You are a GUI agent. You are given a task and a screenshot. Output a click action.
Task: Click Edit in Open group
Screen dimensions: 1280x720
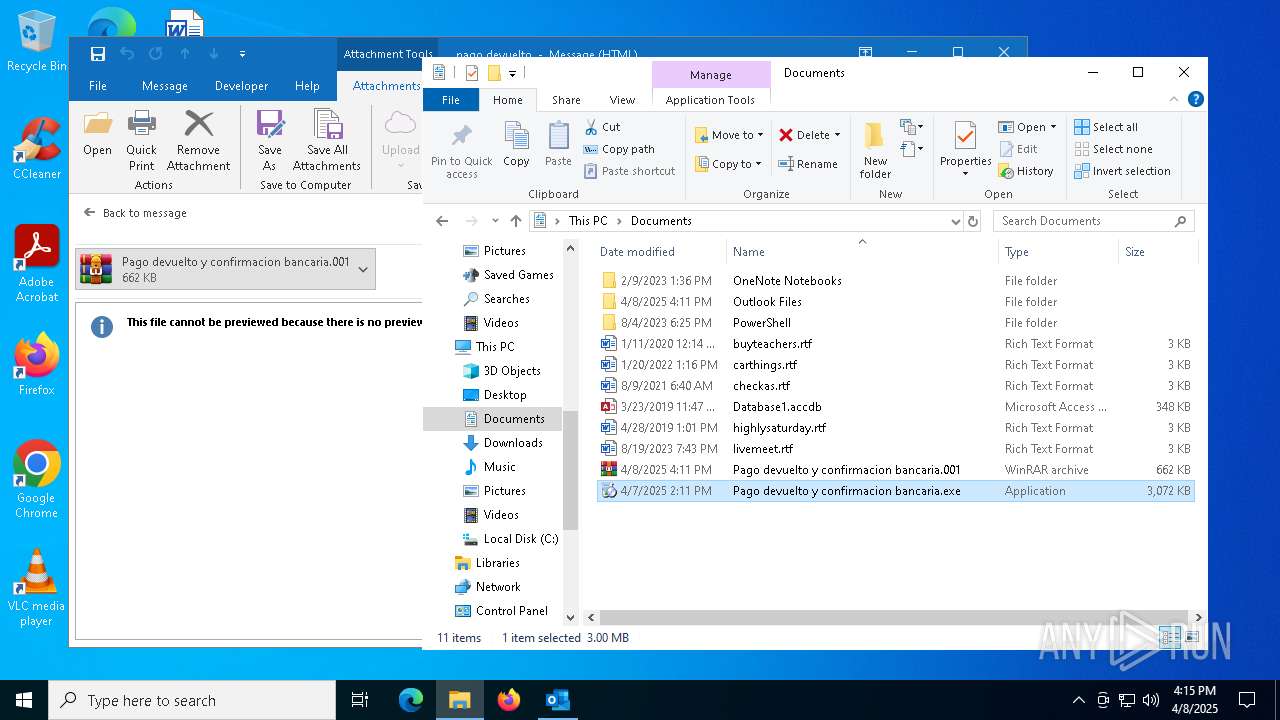pyautogui.click(x=1018, y=149)
